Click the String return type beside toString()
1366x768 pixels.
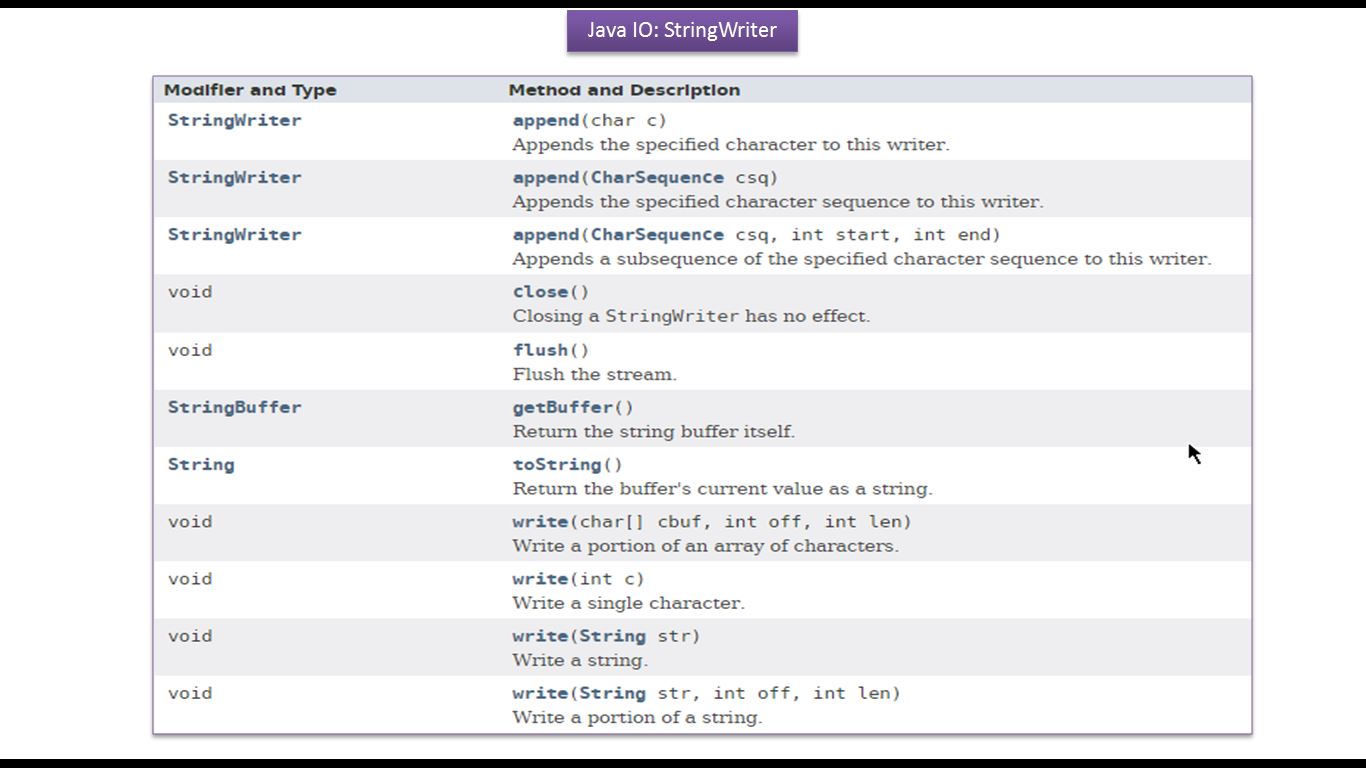(201, 464)
